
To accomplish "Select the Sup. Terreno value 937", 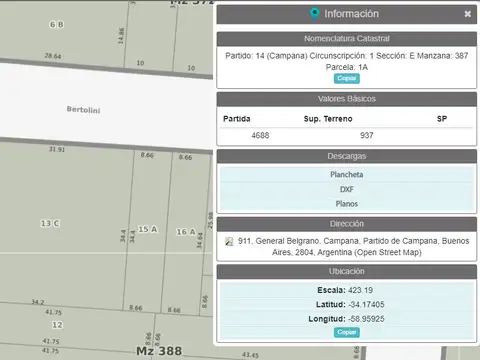I will (x=366, y=135).
